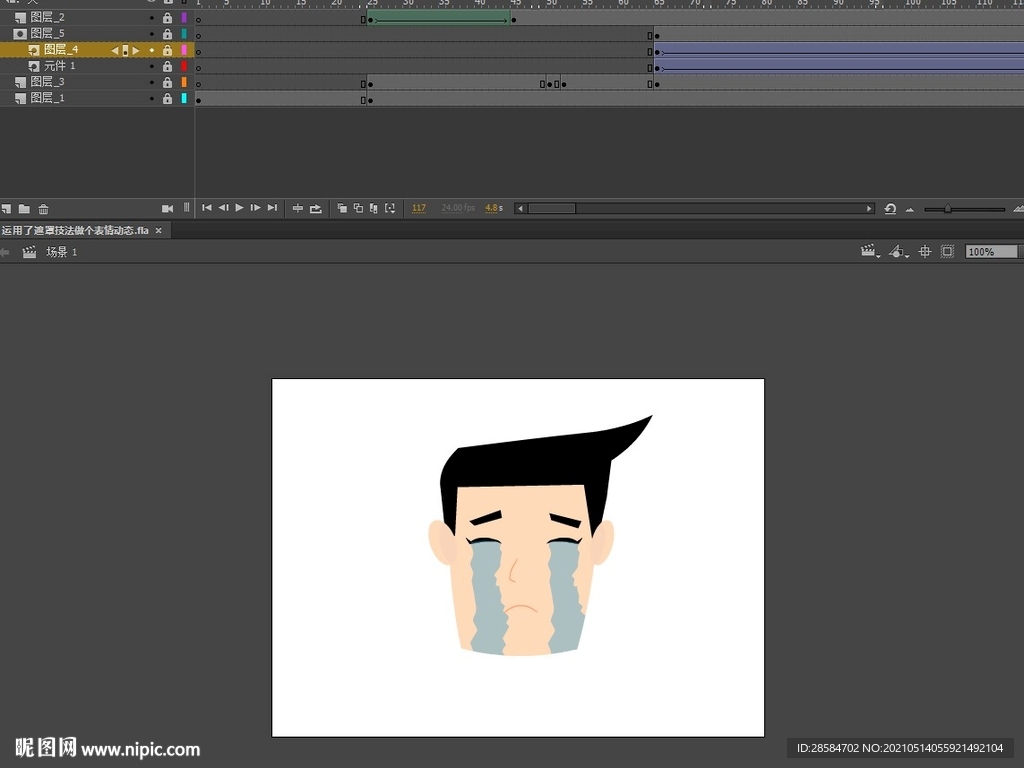Viewport: 1024px width, 768px height.
Task: Unlock layer 图层_1
Action: (167, 99)
